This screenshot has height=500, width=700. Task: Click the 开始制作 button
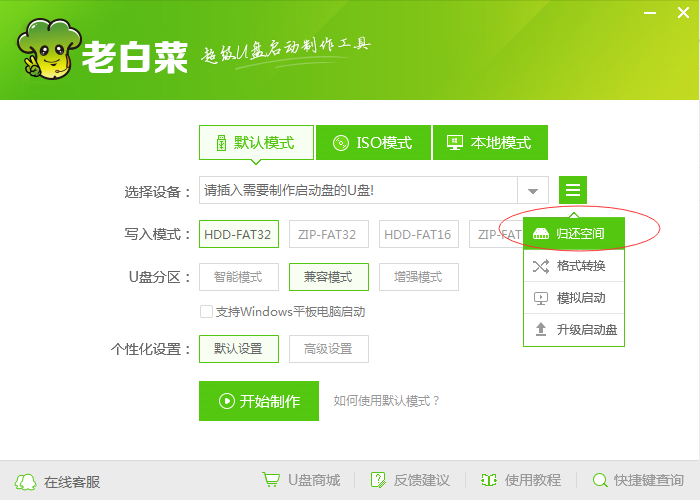pyautogui.click(x=259, y=401)
